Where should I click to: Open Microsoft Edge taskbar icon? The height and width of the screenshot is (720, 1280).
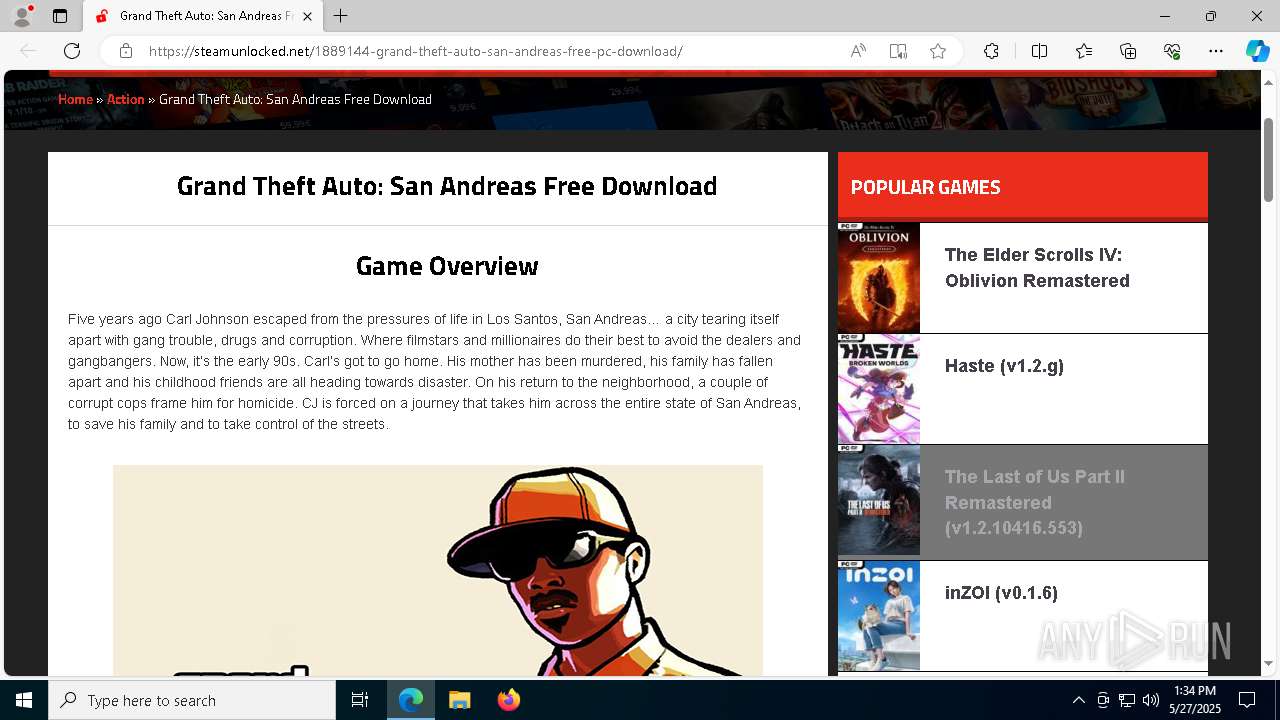point(411,700)
